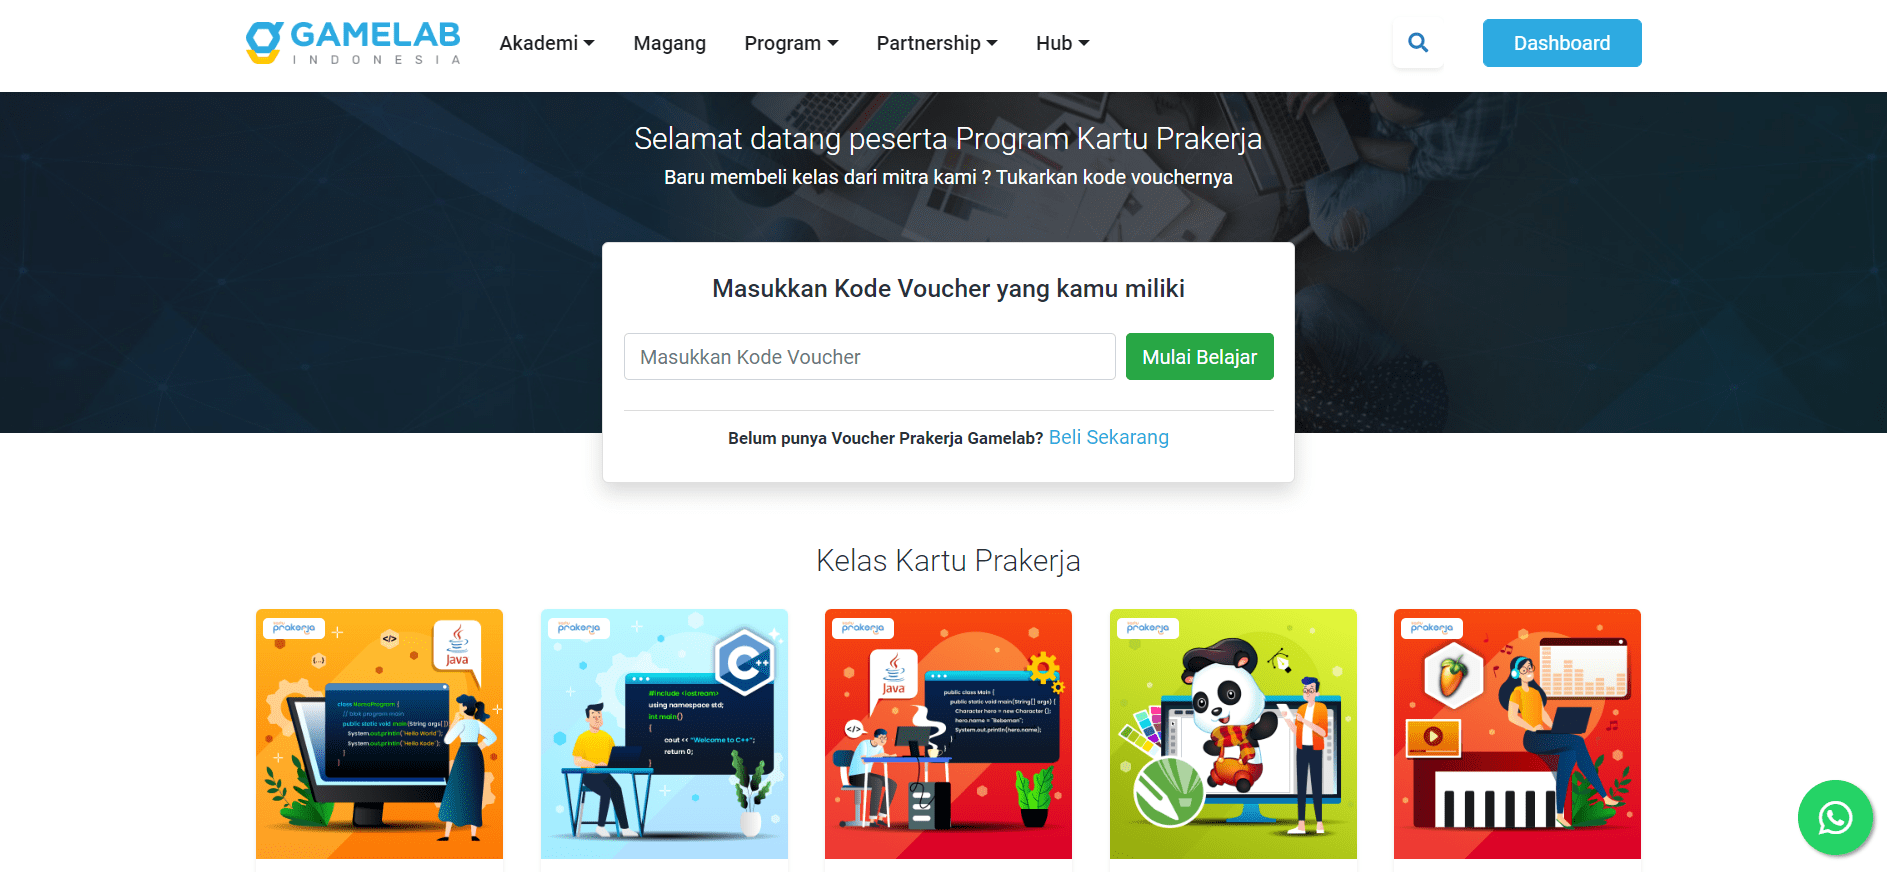The width and height of the screenshot is (1887, 872).
Task: Expand the Hub dropdown menu
Action: [1062, 43]
